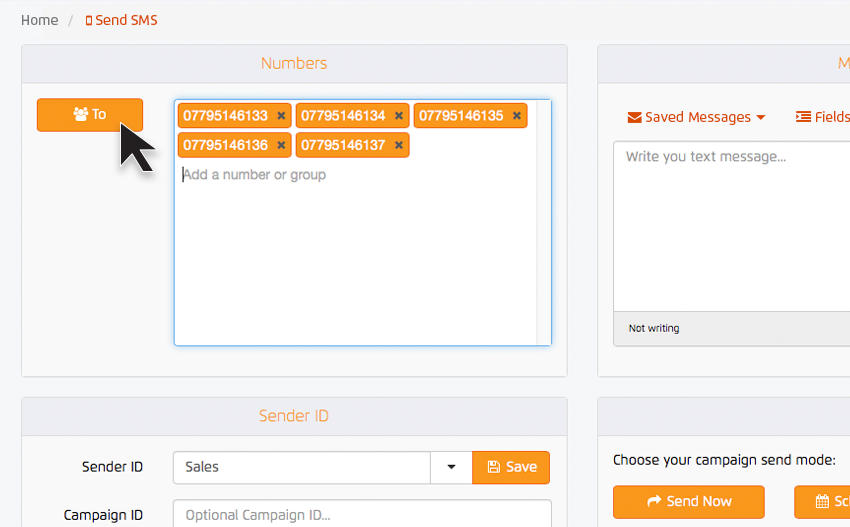Click the Campaign ID label
This screenshot has width=850, height=527.
click(x=103, y=515)
